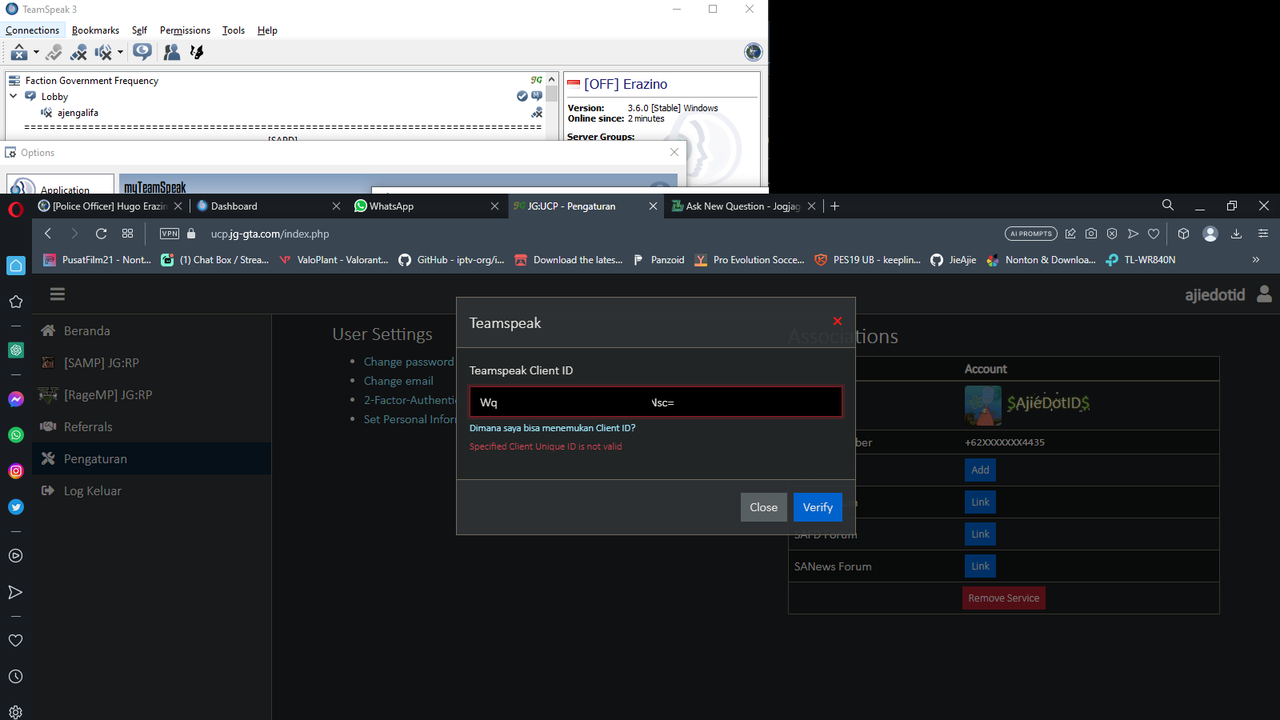Open a new browser tab

(x=835, y=206)
